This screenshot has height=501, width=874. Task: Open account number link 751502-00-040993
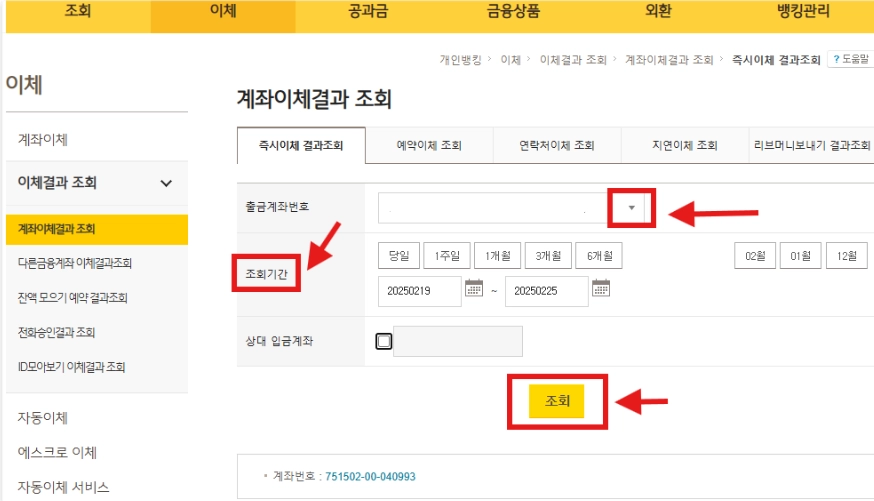coord(370,476)
